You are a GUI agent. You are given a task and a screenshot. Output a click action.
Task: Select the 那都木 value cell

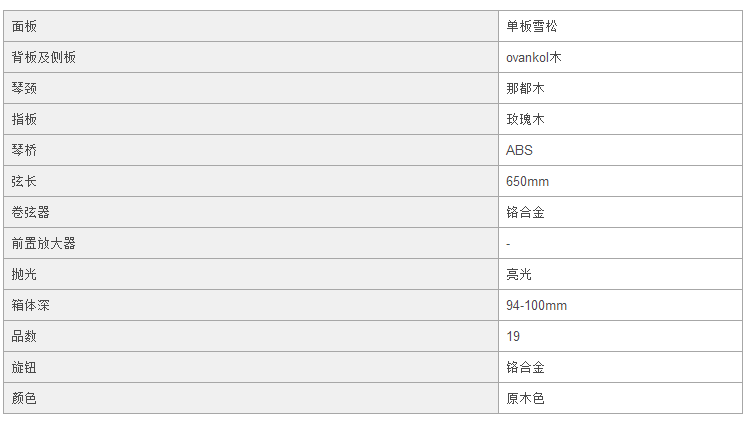pyautogui.click(x=621, y=88)
